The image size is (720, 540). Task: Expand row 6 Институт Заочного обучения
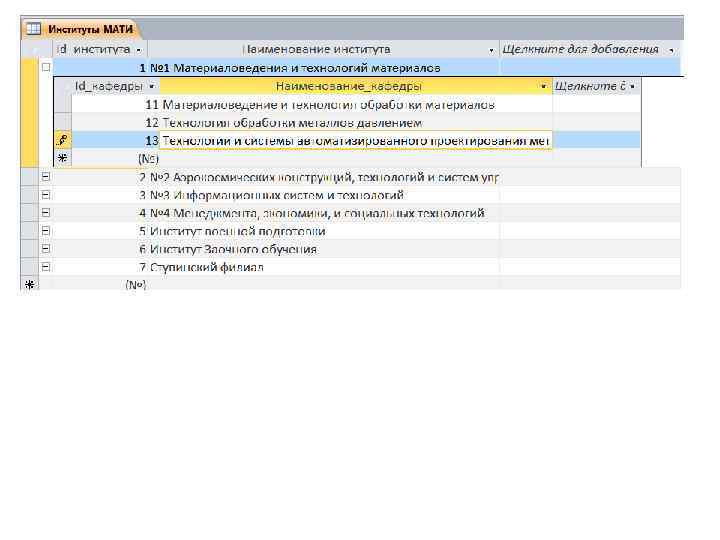45,248
